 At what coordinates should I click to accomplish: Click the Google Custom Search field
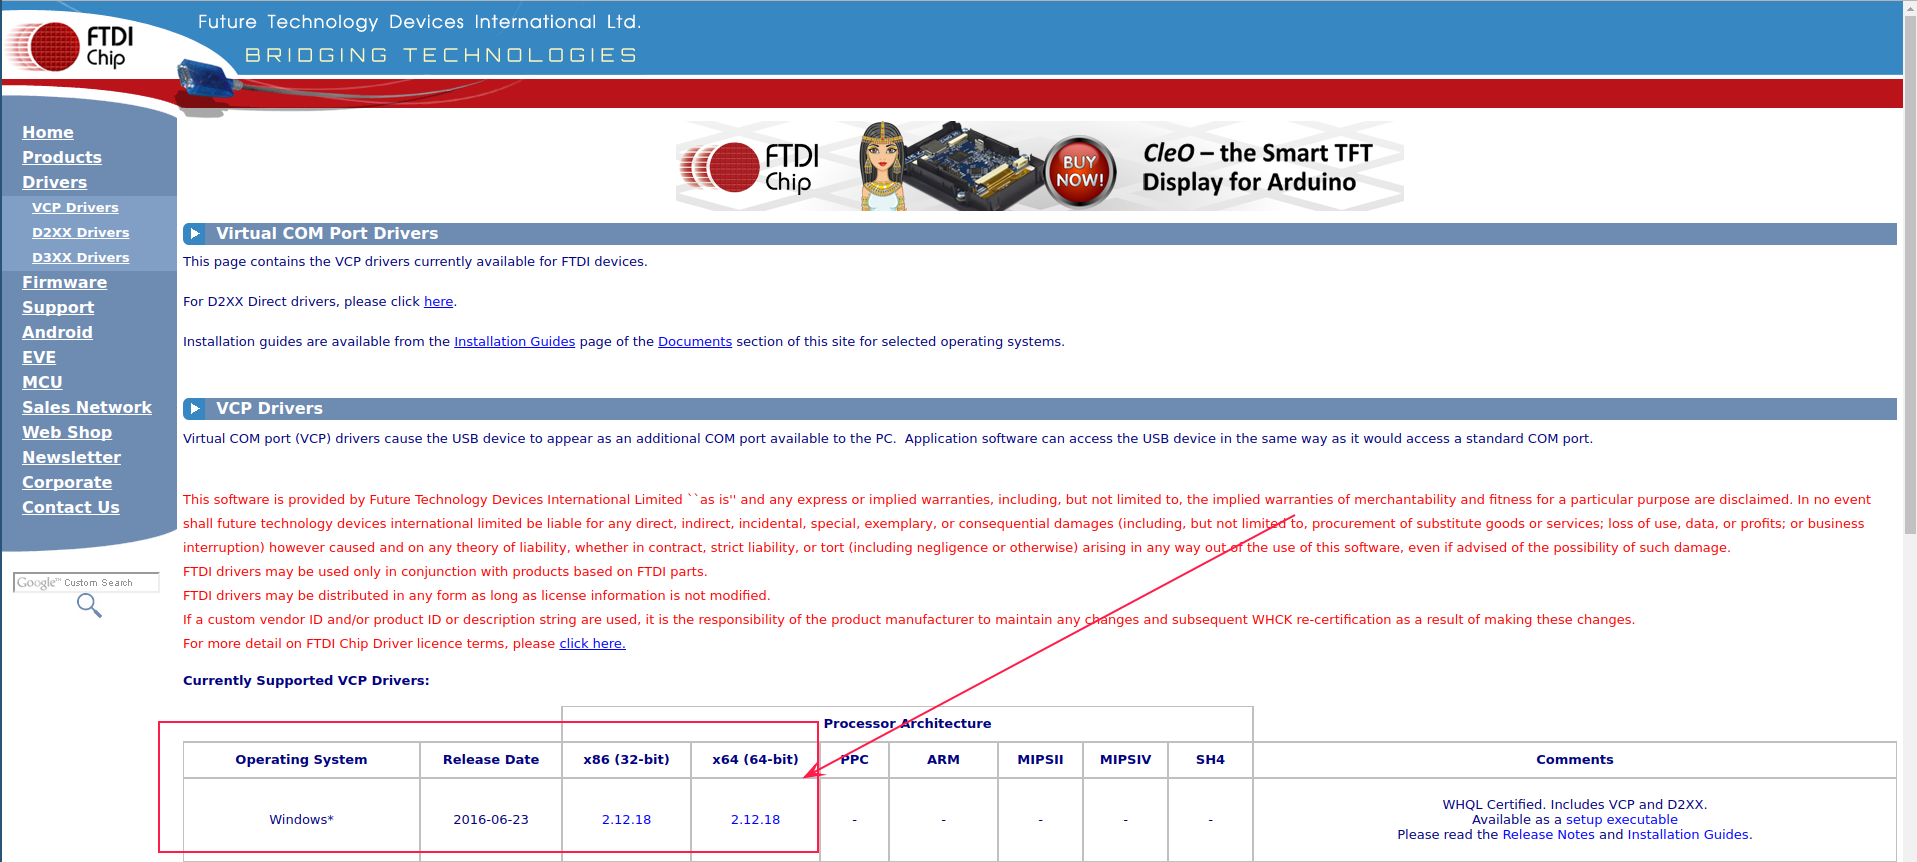[86, 582]
